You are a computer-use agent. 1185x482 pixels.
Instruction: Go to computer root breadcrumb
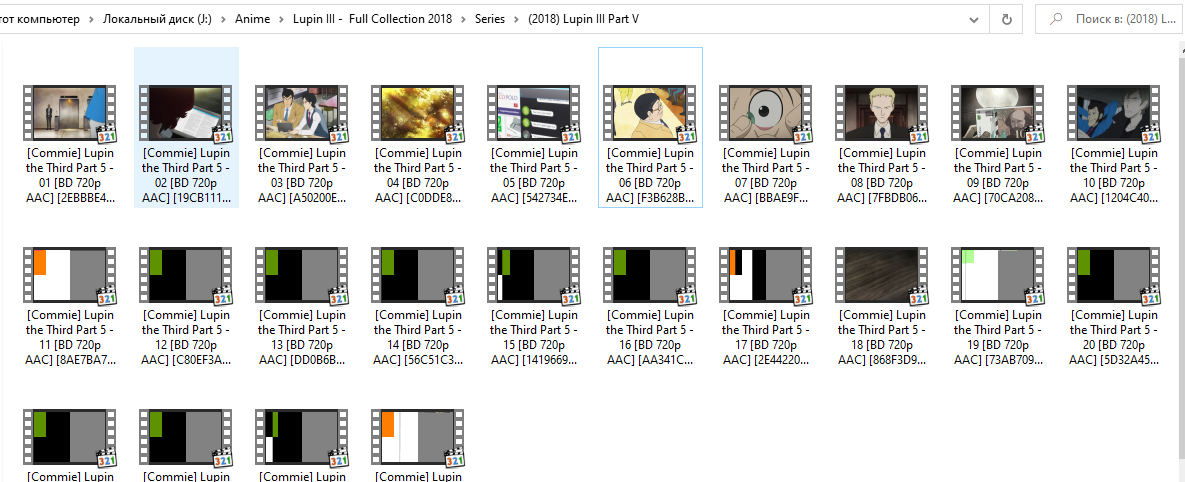(39, 20)
